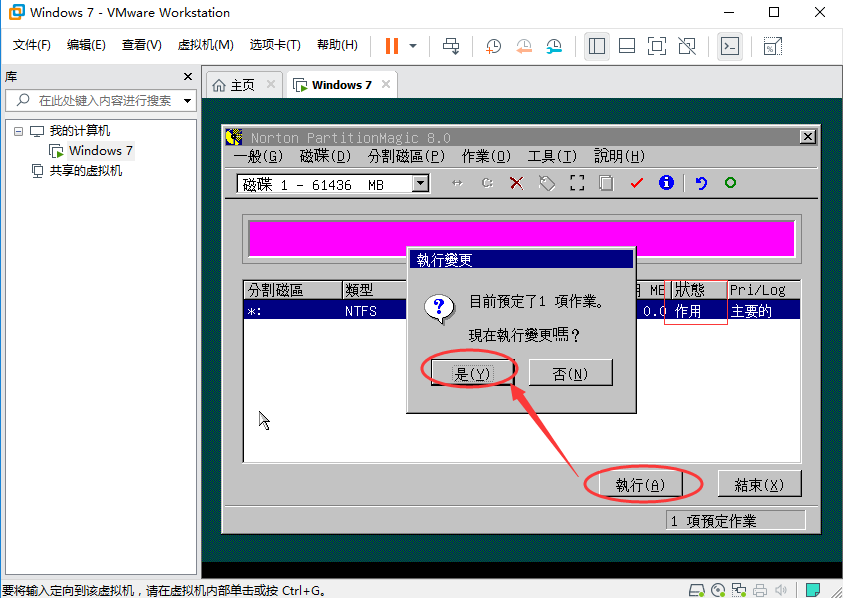Open the 虚拟机(M) menu
Viewport: 843px width, 598px height.
click(205, 45)
